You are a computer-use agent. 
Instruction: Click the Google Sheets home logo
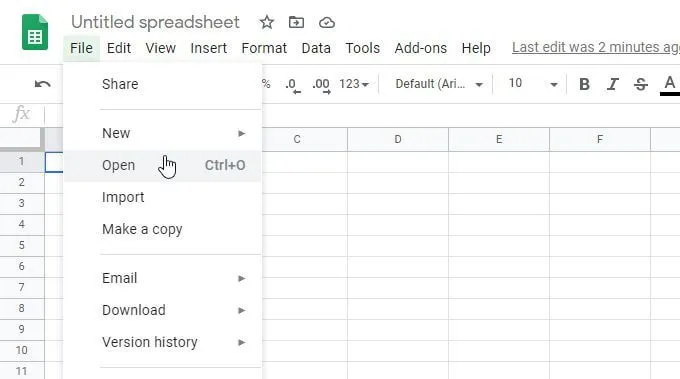click(x=35, y=32)
